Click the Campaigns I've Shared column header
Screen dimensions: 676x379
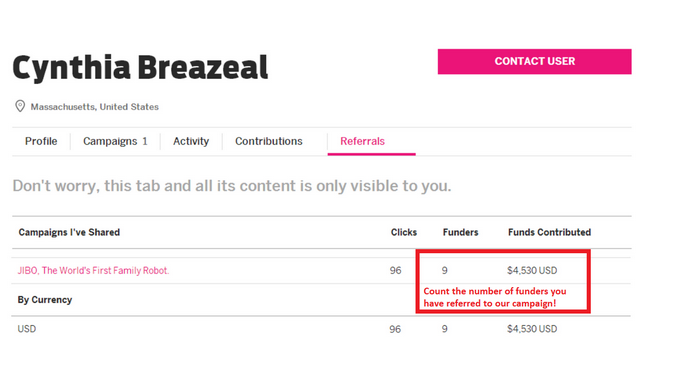tap(69, 232)
